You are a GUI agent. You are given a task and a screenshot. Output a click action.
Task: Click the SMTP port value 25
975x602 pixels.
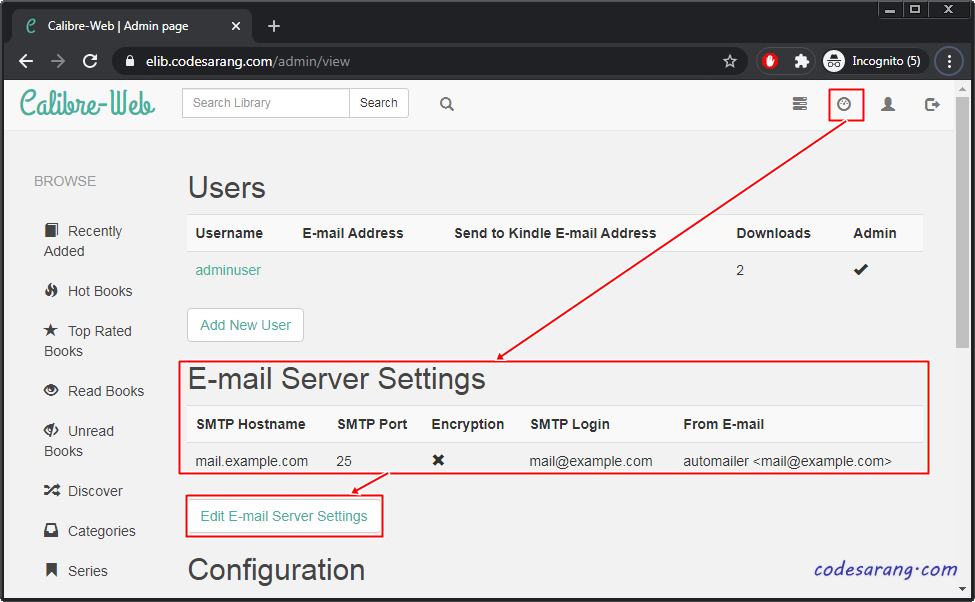coord(344,461)
